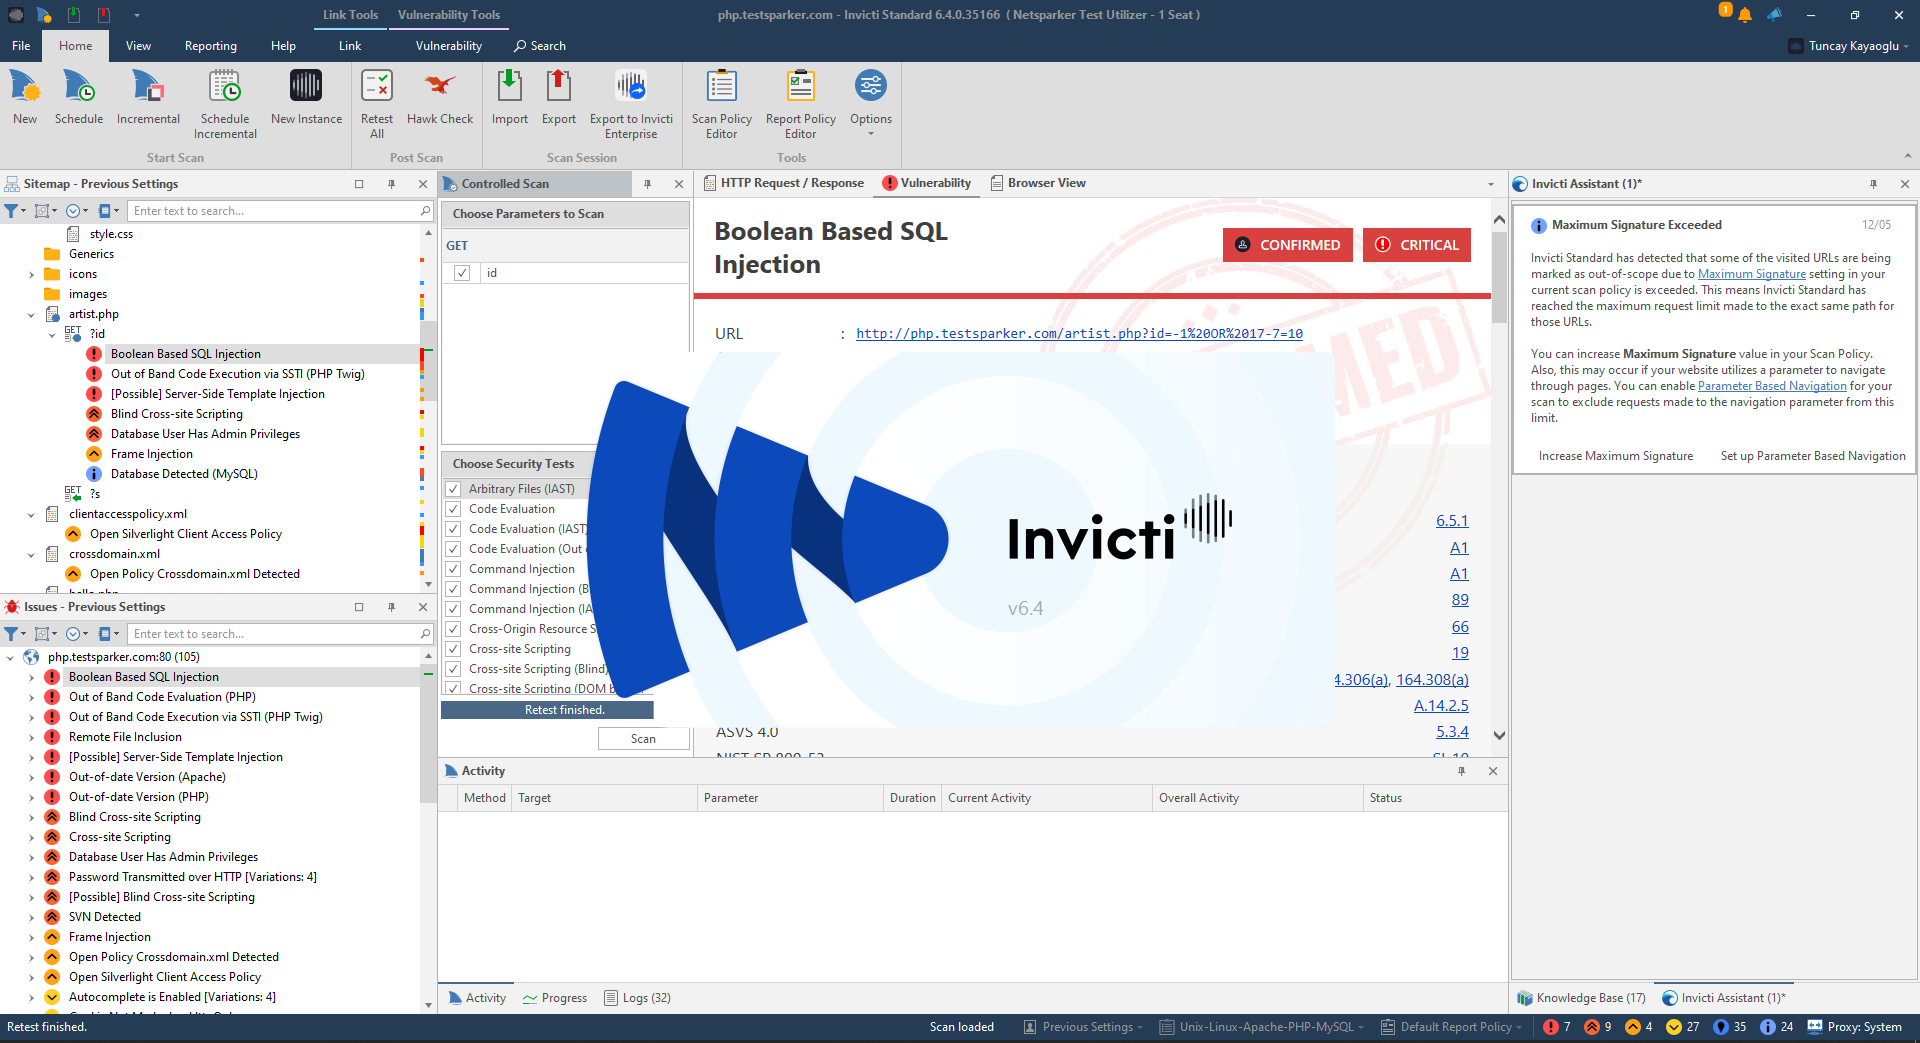The image size is (1920, 1043).
Task: Open the Default Report Policy dropdown
Action: [x=1451, y=1027]
